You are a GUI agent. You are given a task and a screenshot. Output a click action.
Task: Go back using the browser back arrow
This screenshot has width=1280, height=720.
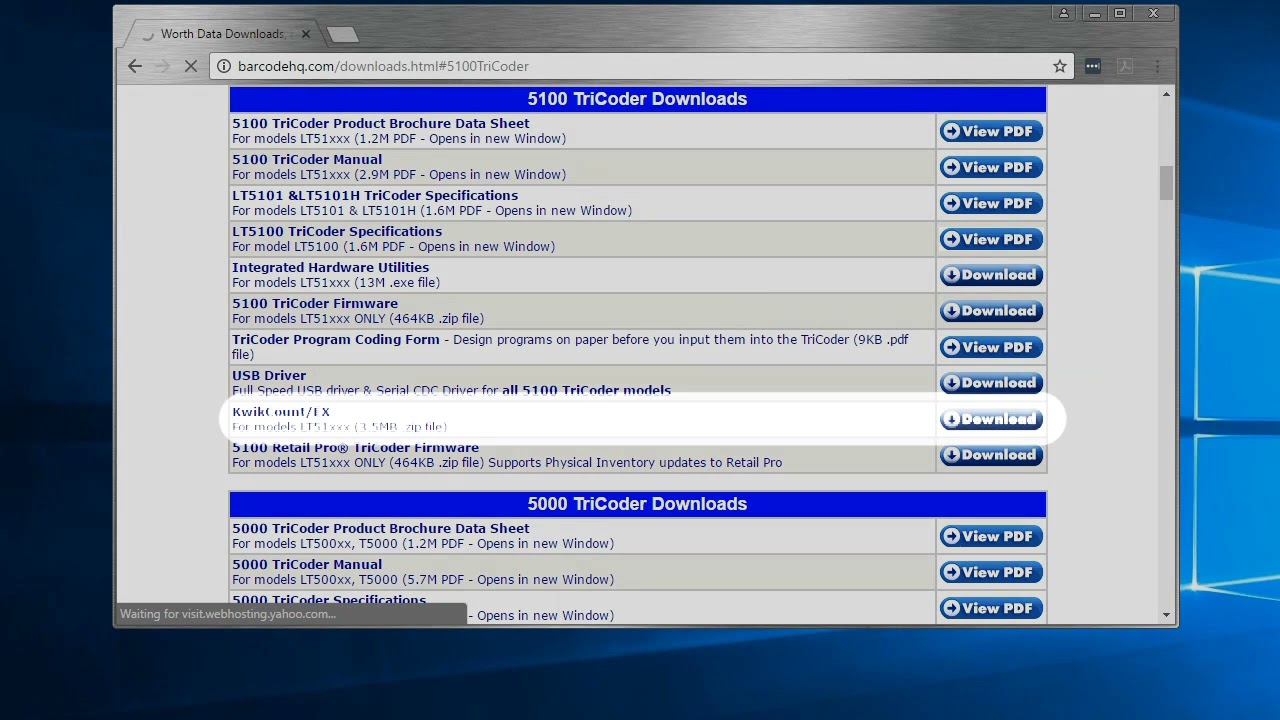(x=135, y=66)
